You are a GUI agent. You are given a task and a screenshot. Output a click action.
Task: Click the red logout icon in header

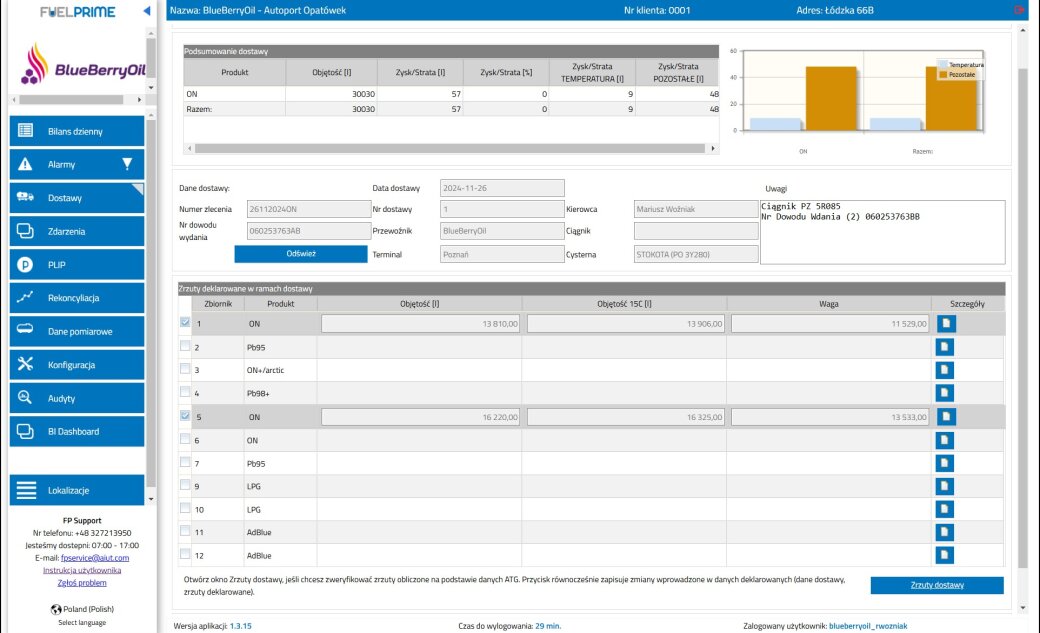pos(1019,10)
